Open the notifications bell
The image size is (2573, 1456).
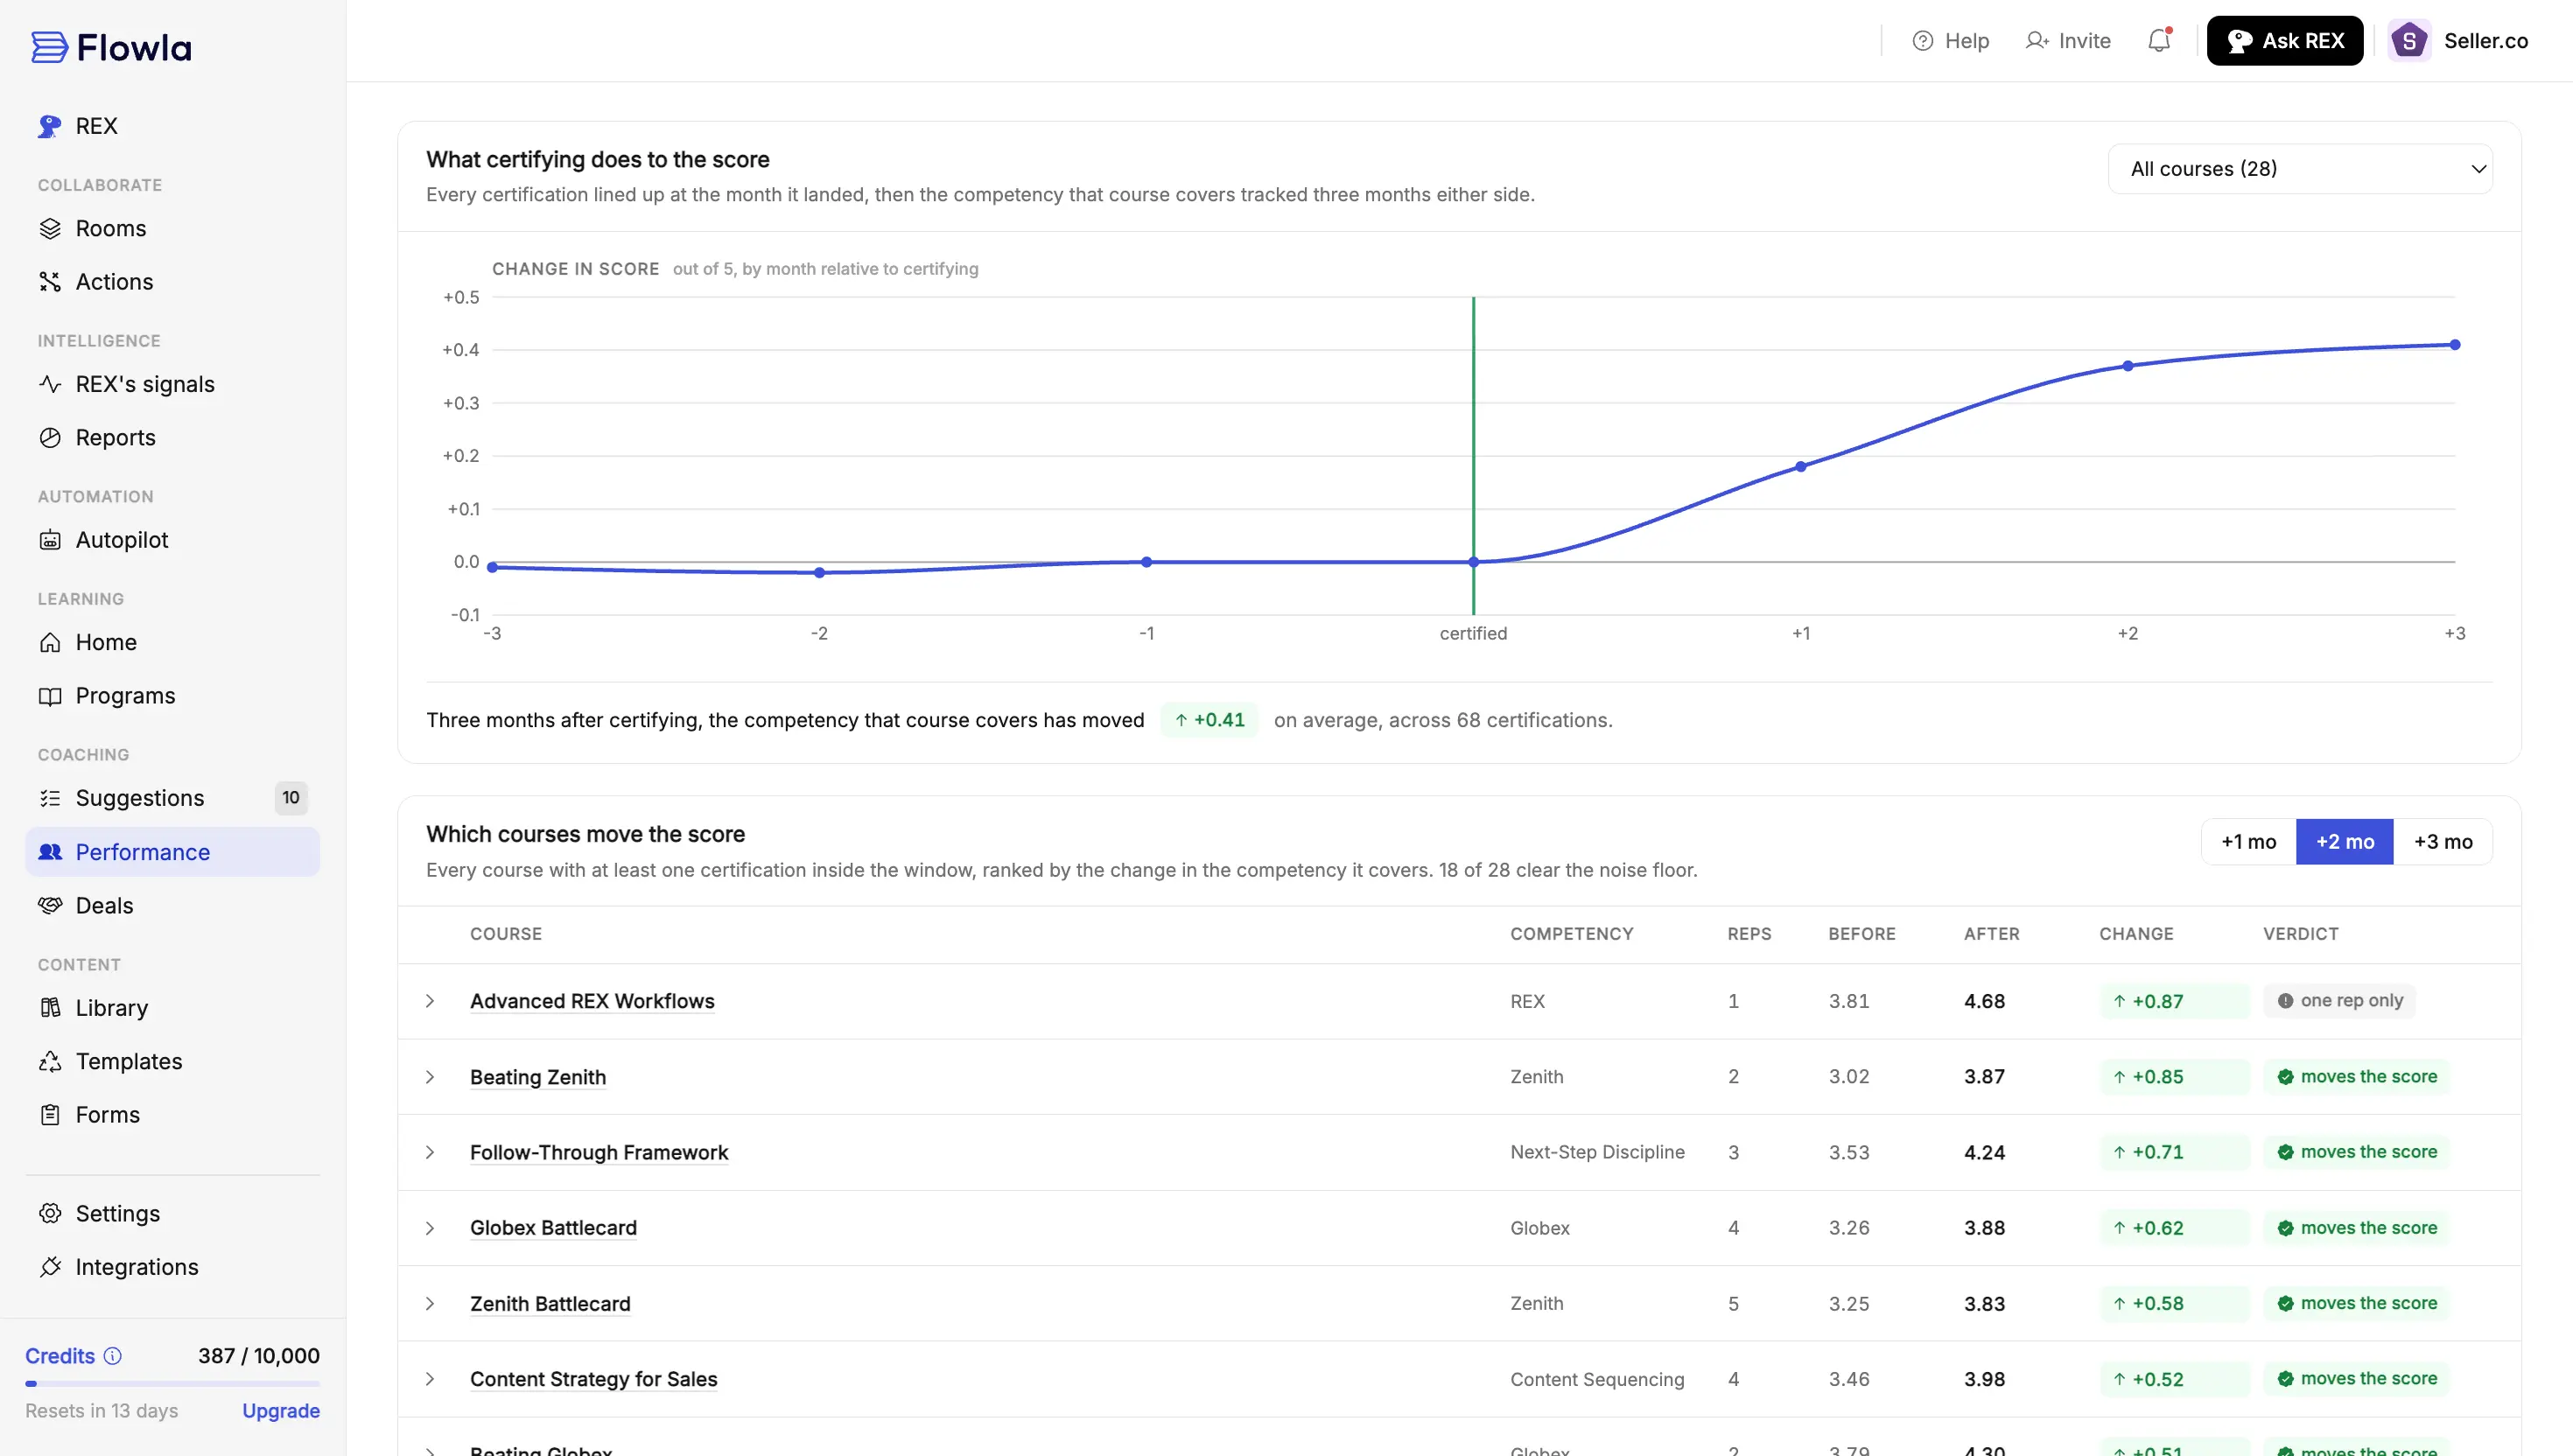(x=2159, y=40)
